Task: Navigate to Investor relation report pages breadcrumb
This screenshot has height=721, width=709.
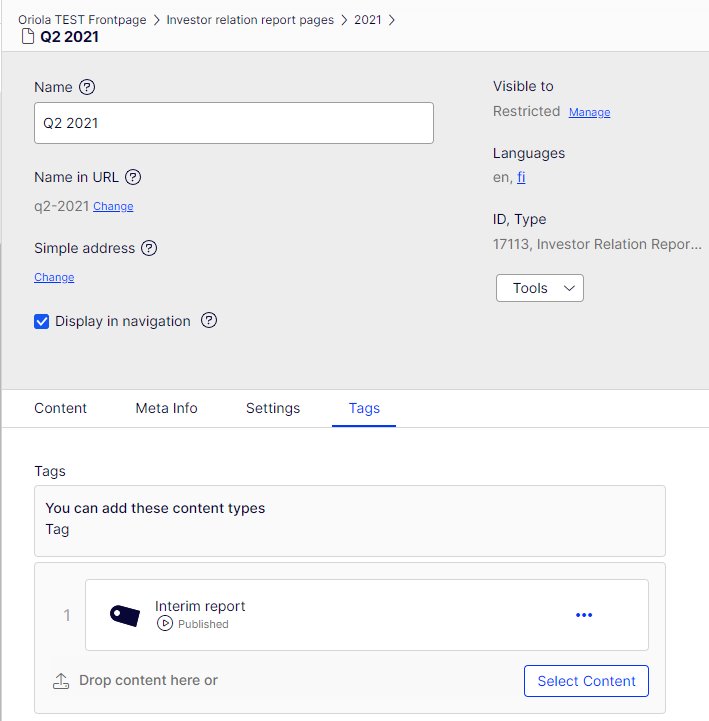Action: [x=250, y=20]
